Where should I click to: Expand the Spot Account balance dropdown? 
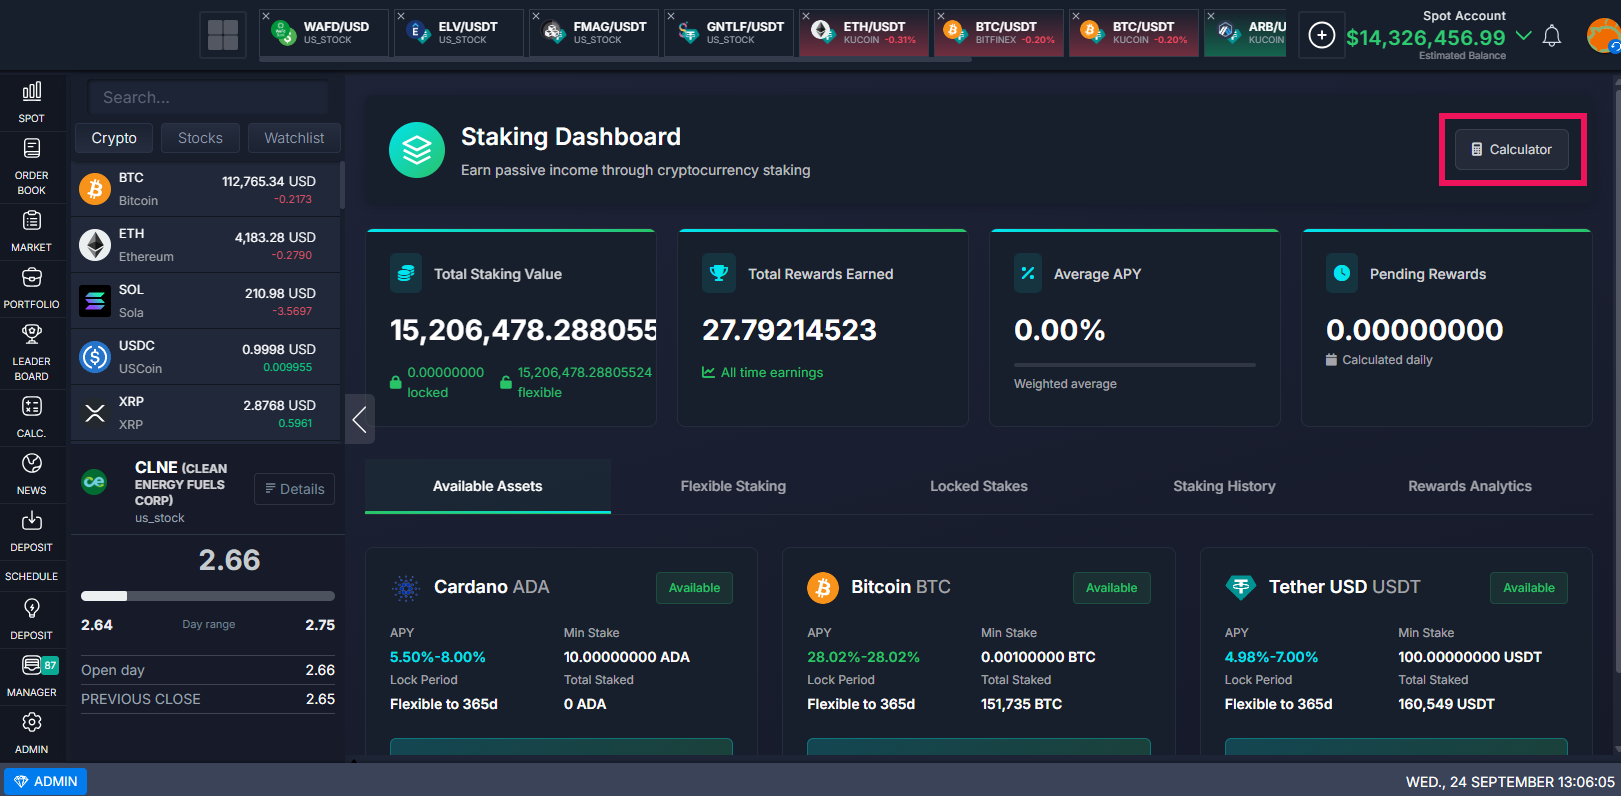pyautogui.click(x=1523, y=36)
